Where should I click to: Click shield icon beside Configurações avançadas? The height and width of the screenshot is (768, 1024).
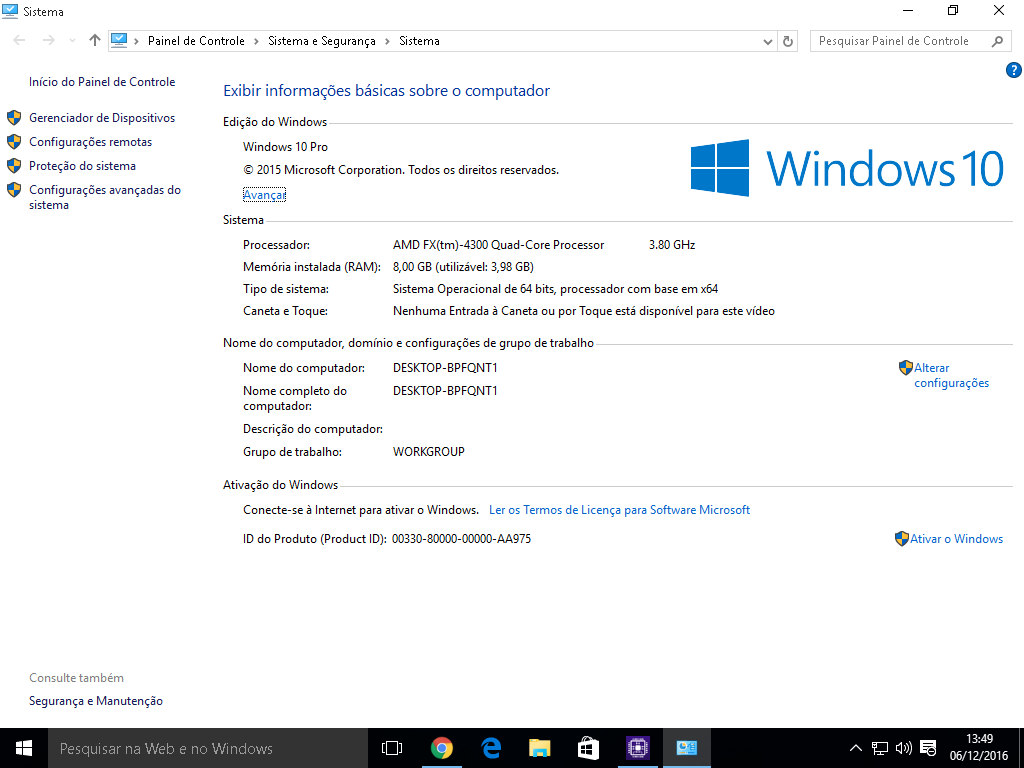coord(14,190)
